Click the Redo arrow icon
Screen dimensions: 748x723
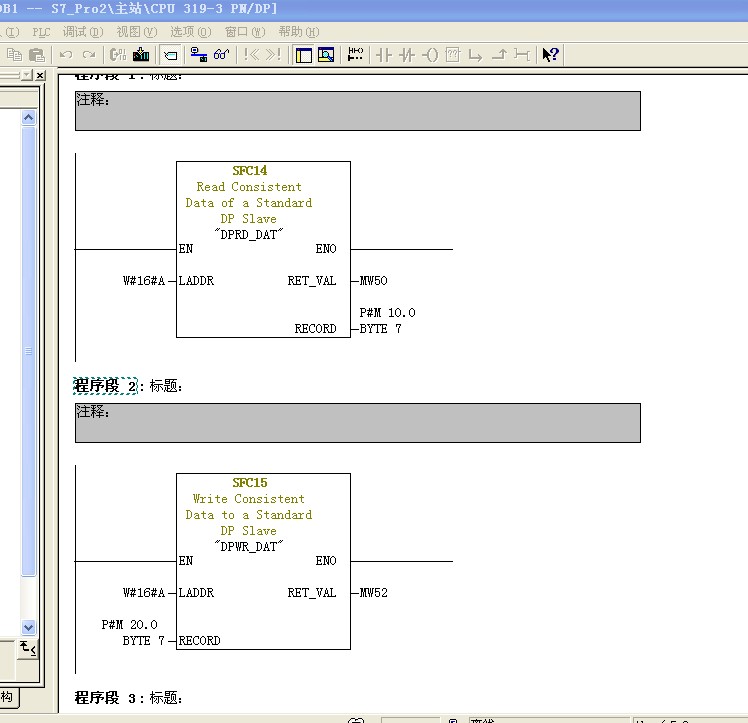click(89, 55)
